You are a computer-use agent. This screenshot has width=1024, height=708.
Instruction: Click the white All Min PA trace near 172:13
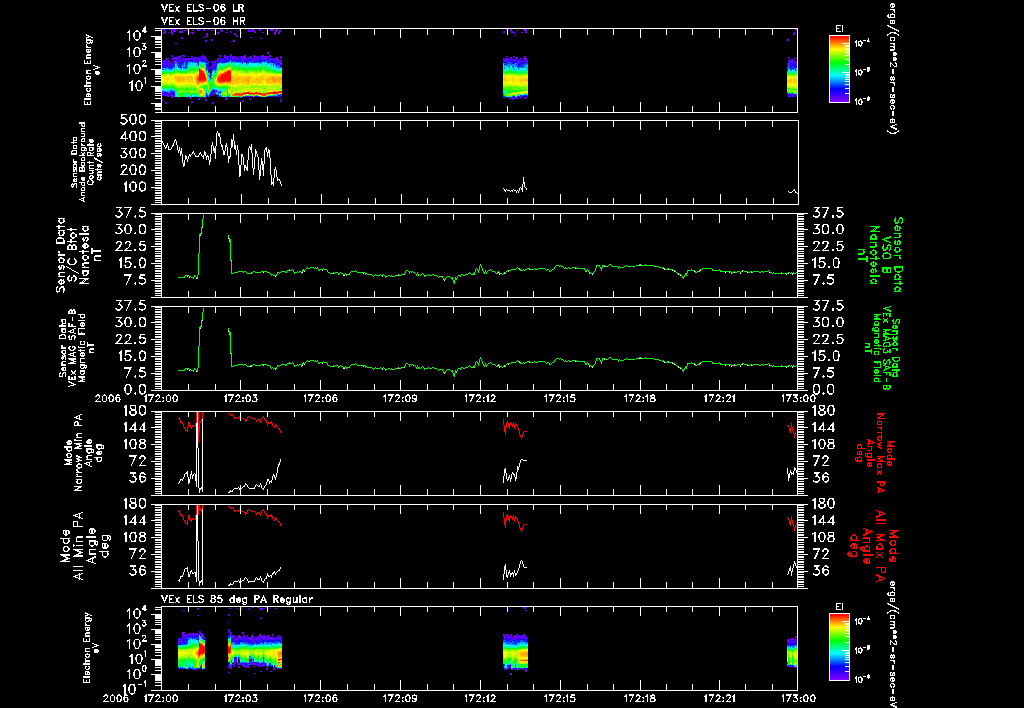[x=515, y=570]
